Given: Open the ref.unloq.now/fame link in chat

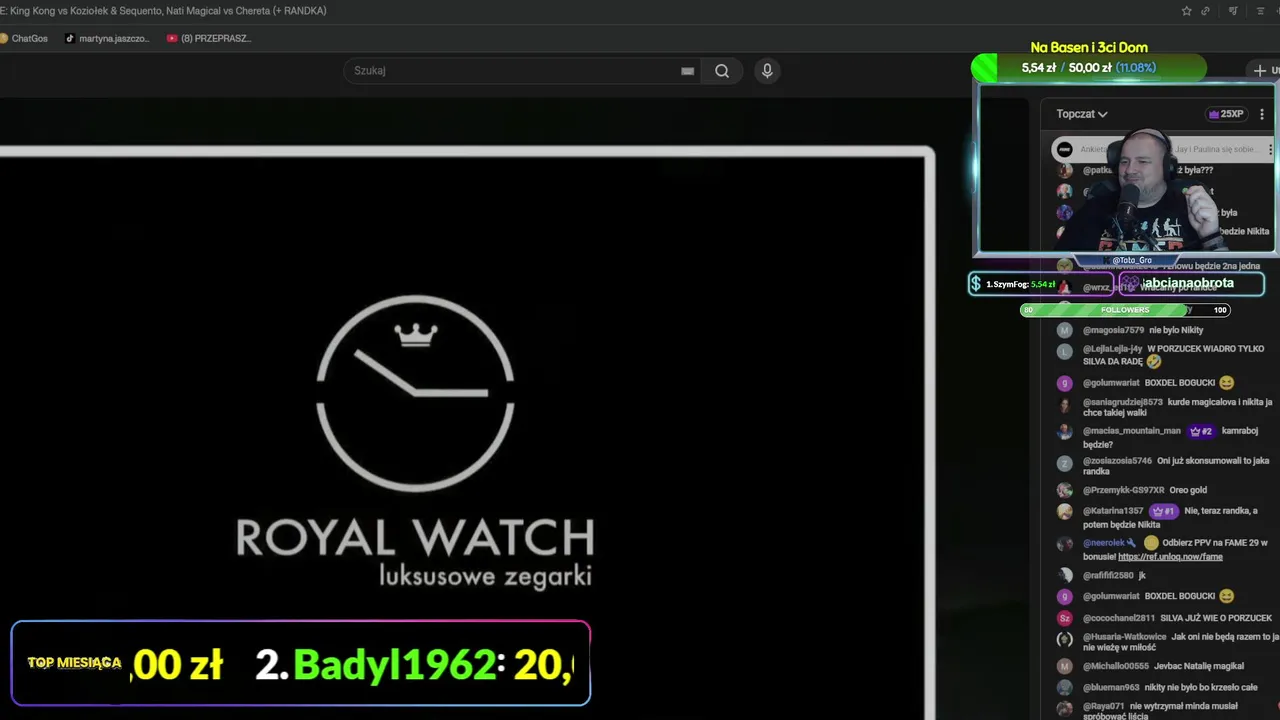Looking at the screenshot, I should pos(1170,557).
